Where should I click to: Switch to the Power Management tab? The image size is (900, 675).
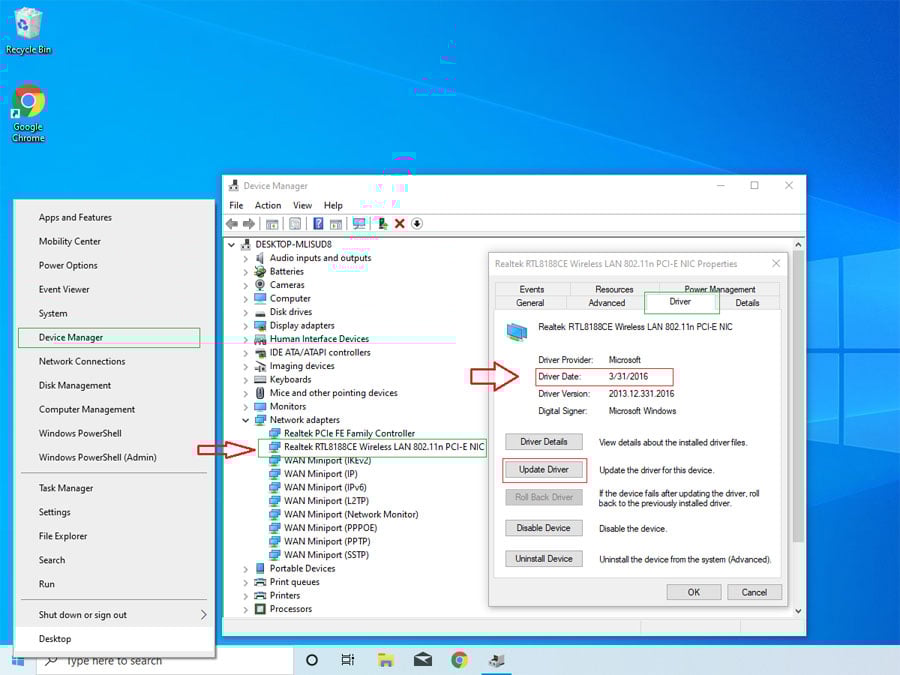[x=720, y=289]
